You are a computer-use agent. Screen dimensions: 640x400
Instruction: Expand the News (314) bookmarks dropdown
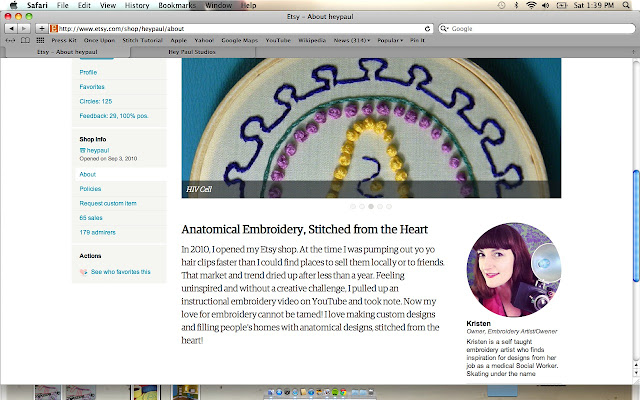pos(351,40)
